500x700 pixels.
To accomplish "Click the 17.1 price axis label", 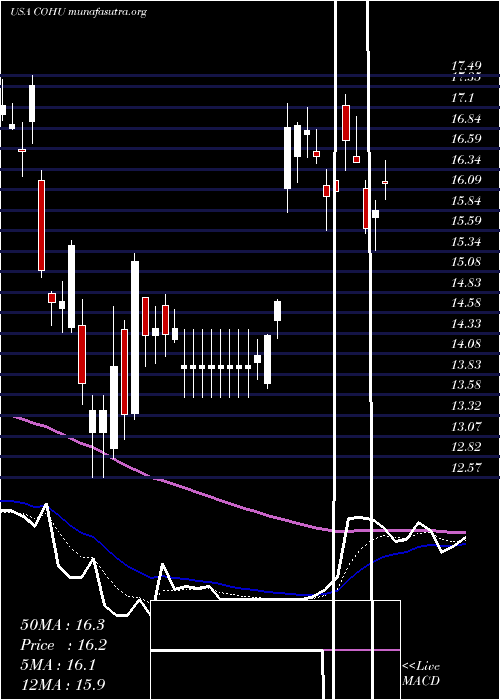I will pyautogui.click(x=462, y=98).
